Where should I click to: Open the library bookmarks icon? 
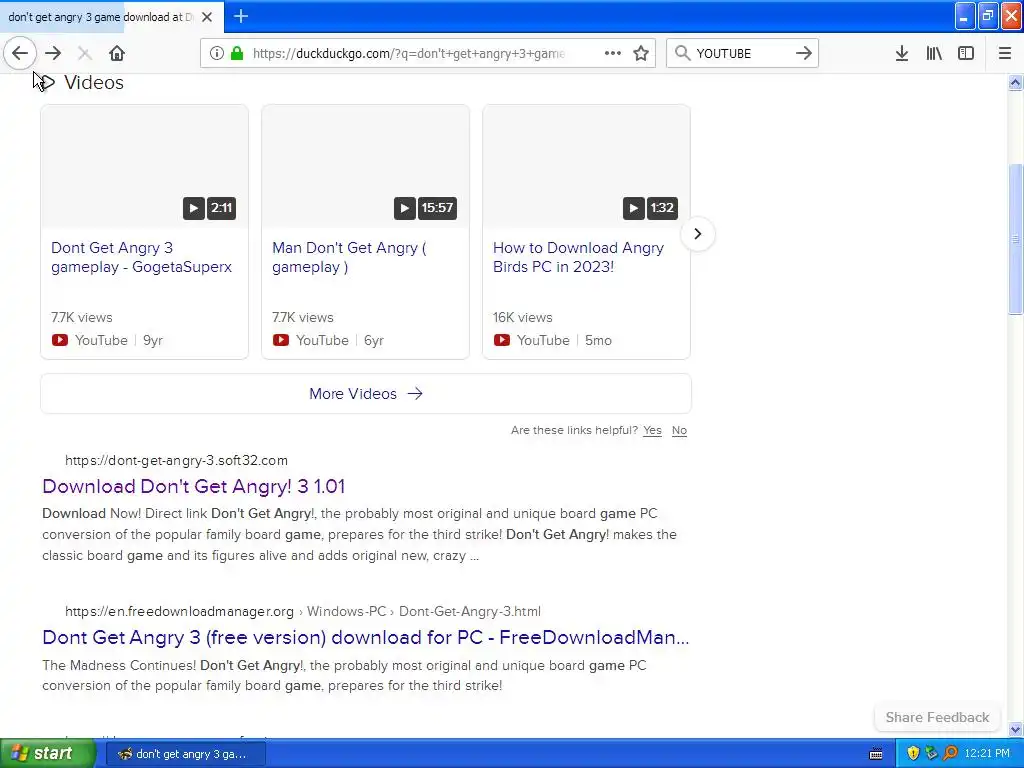[934, 53]
